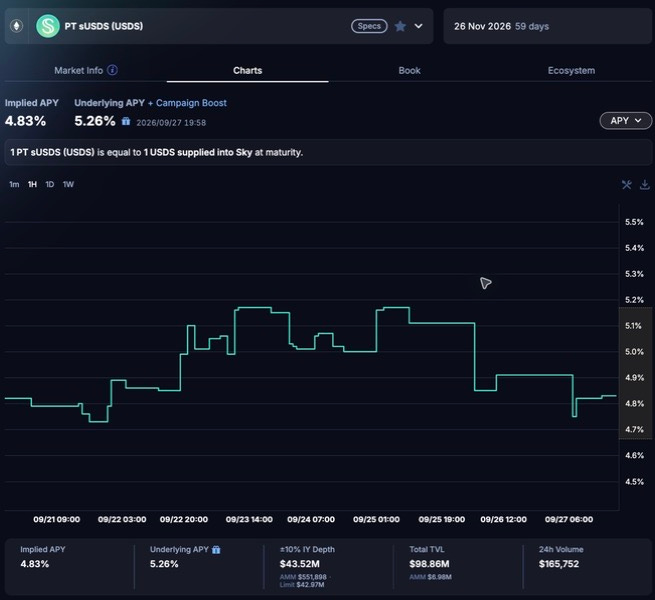Switch to the Book tab

tap(409, 70)
